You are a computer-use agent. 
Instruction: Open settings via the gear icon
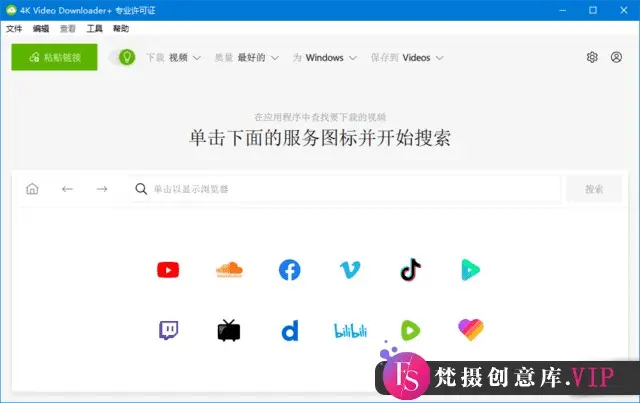click(x=592, y=57)
